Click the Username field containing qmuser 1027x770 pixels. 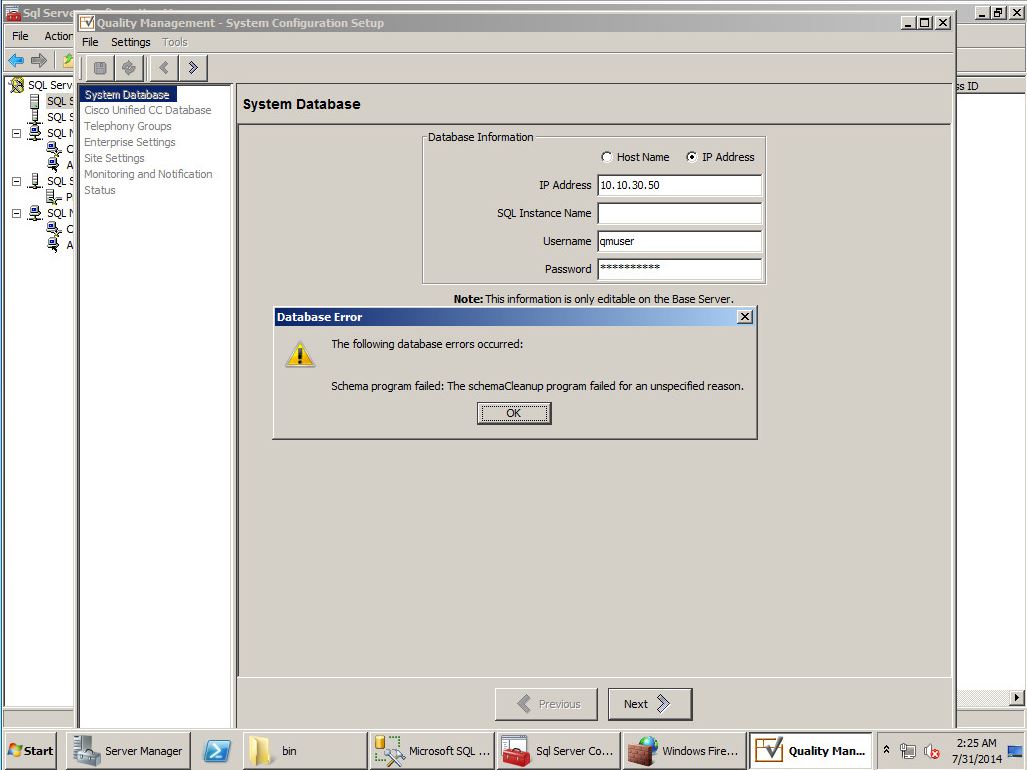680,242
